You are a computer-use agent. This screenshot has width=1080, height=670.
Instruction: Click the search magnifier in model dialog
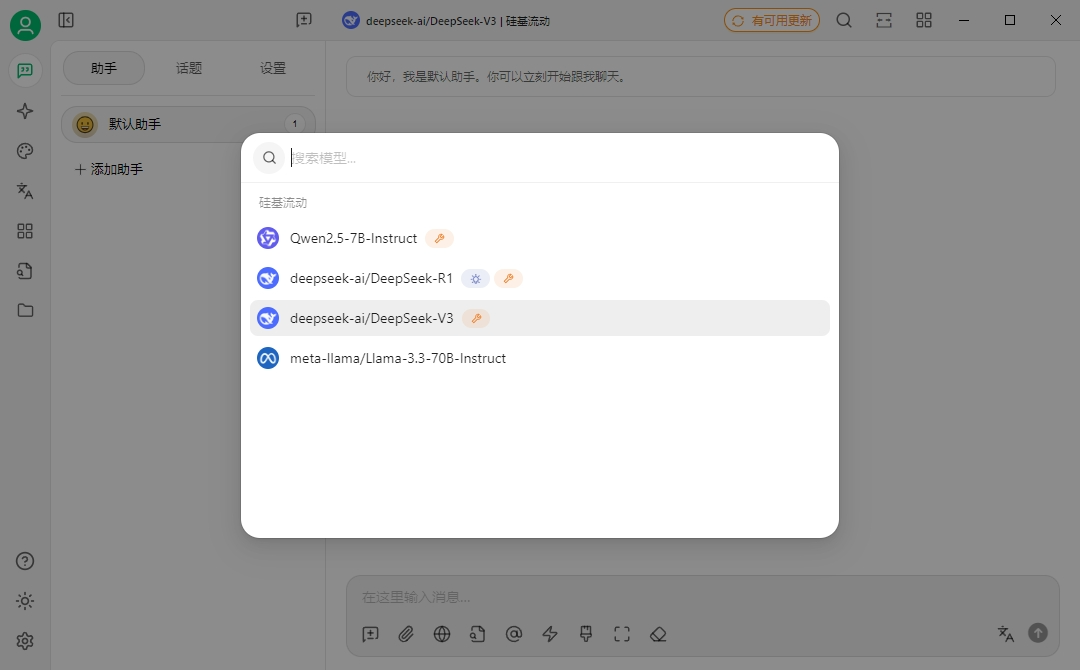[269, 158]
